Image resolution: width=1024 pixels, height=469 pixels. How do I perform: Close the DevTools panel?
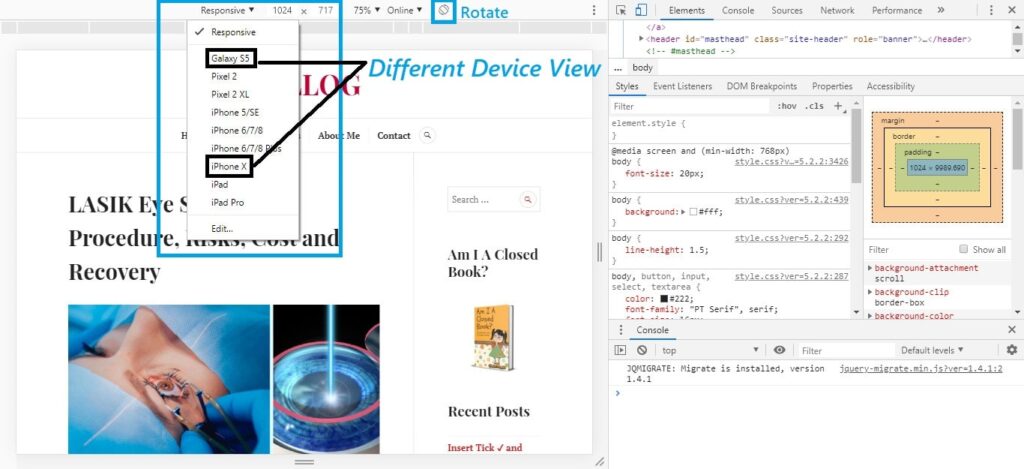pos(1011,10)
